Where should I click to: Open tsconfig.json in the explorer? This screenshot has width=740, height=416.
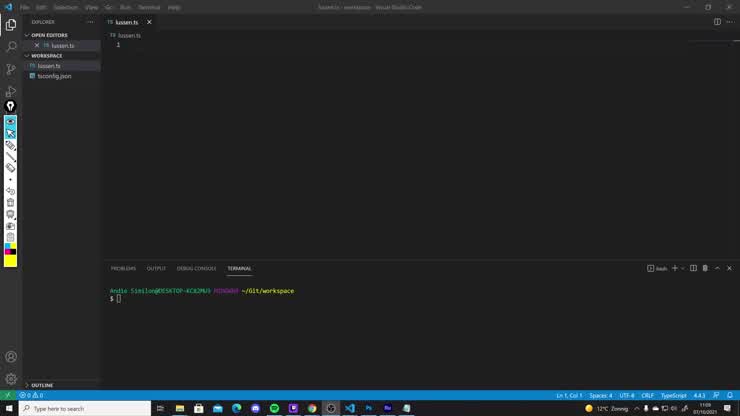coord(54,76)
